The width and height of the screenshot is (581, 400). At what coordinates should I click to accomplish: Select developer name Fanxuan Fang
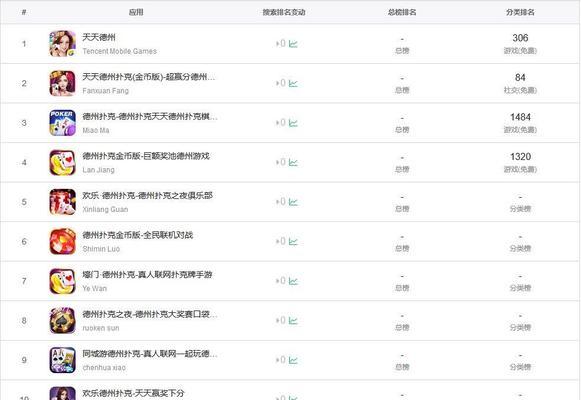105,91
